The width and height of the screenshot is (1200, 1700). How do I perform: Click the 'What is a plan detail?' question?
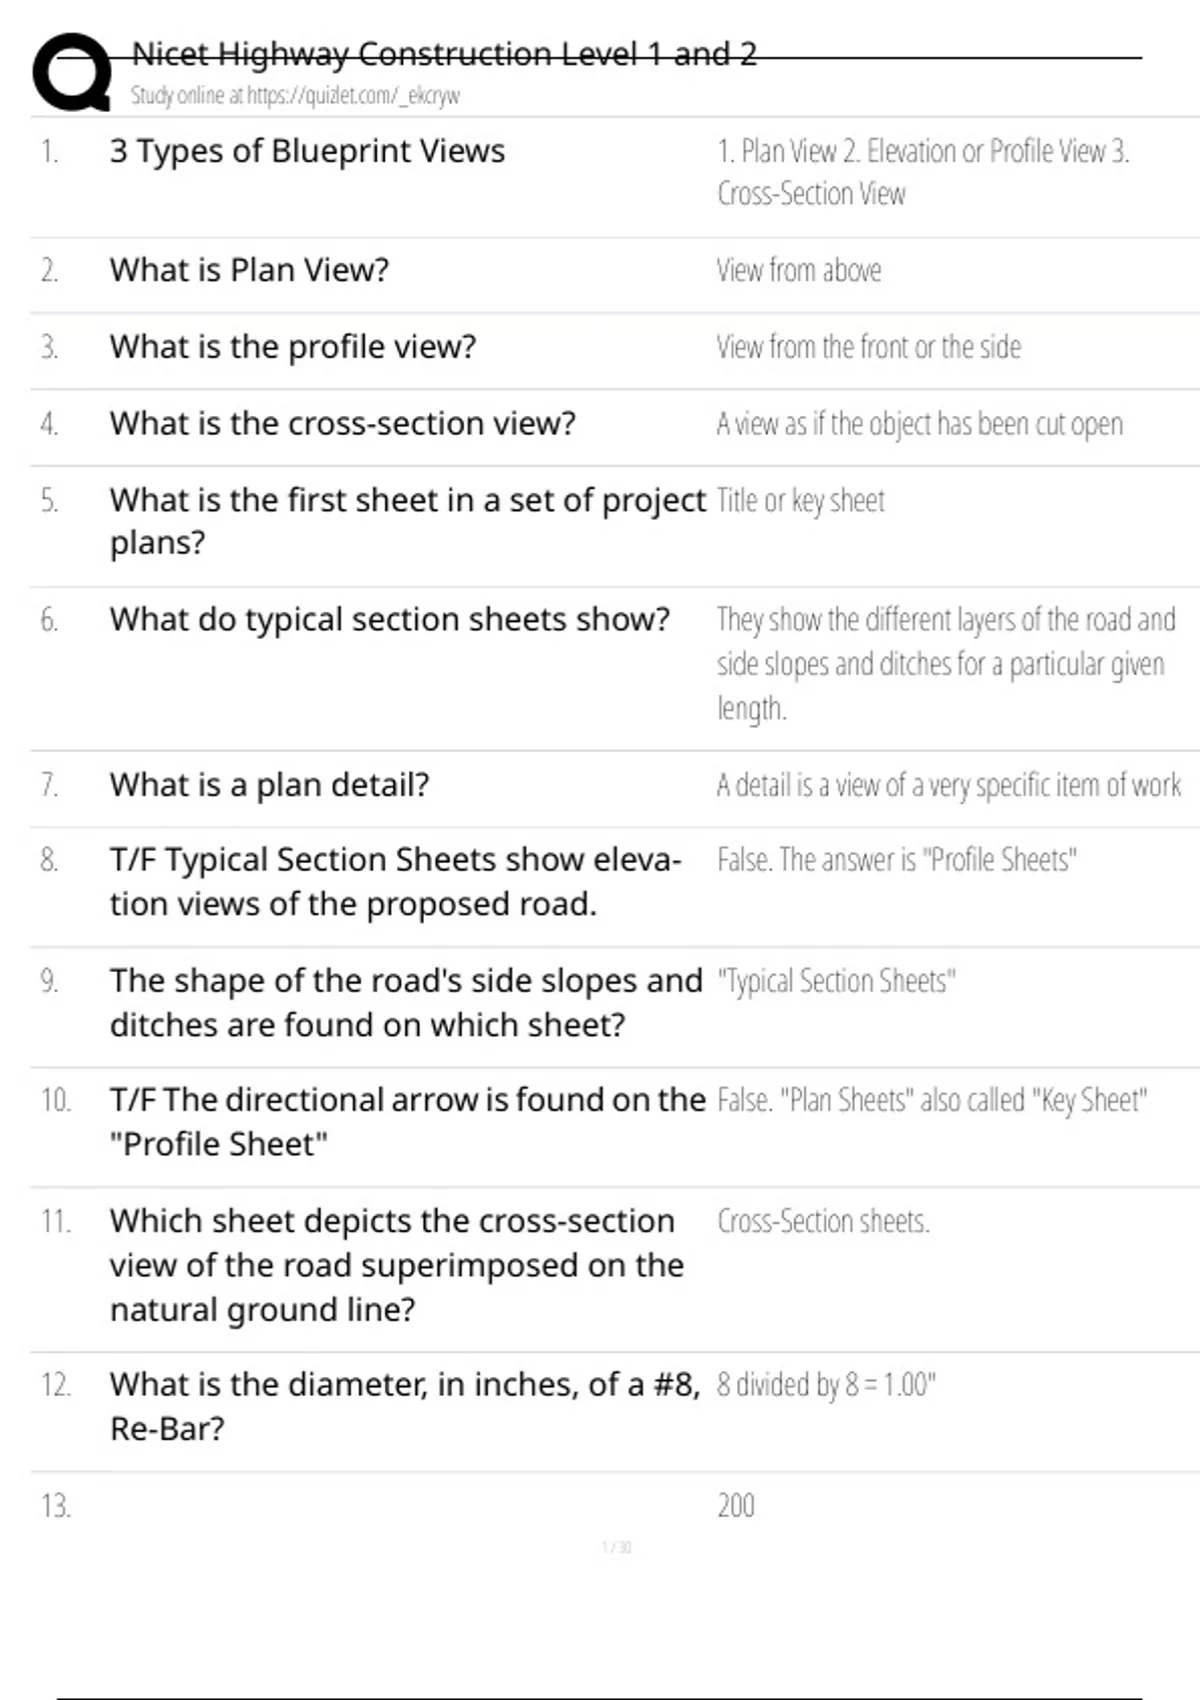[269, 785]
